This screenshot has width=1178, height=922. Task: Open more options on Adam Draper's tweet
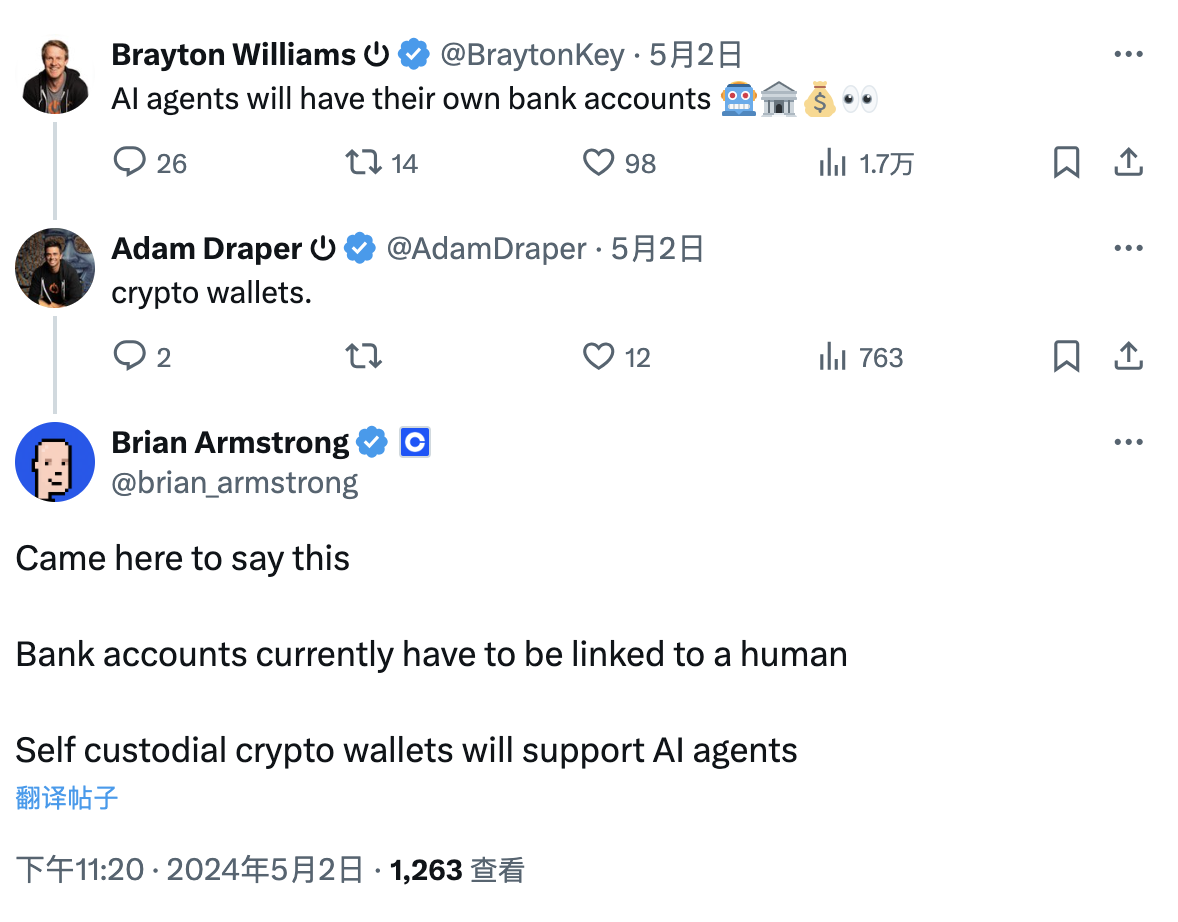point(1128,248)
